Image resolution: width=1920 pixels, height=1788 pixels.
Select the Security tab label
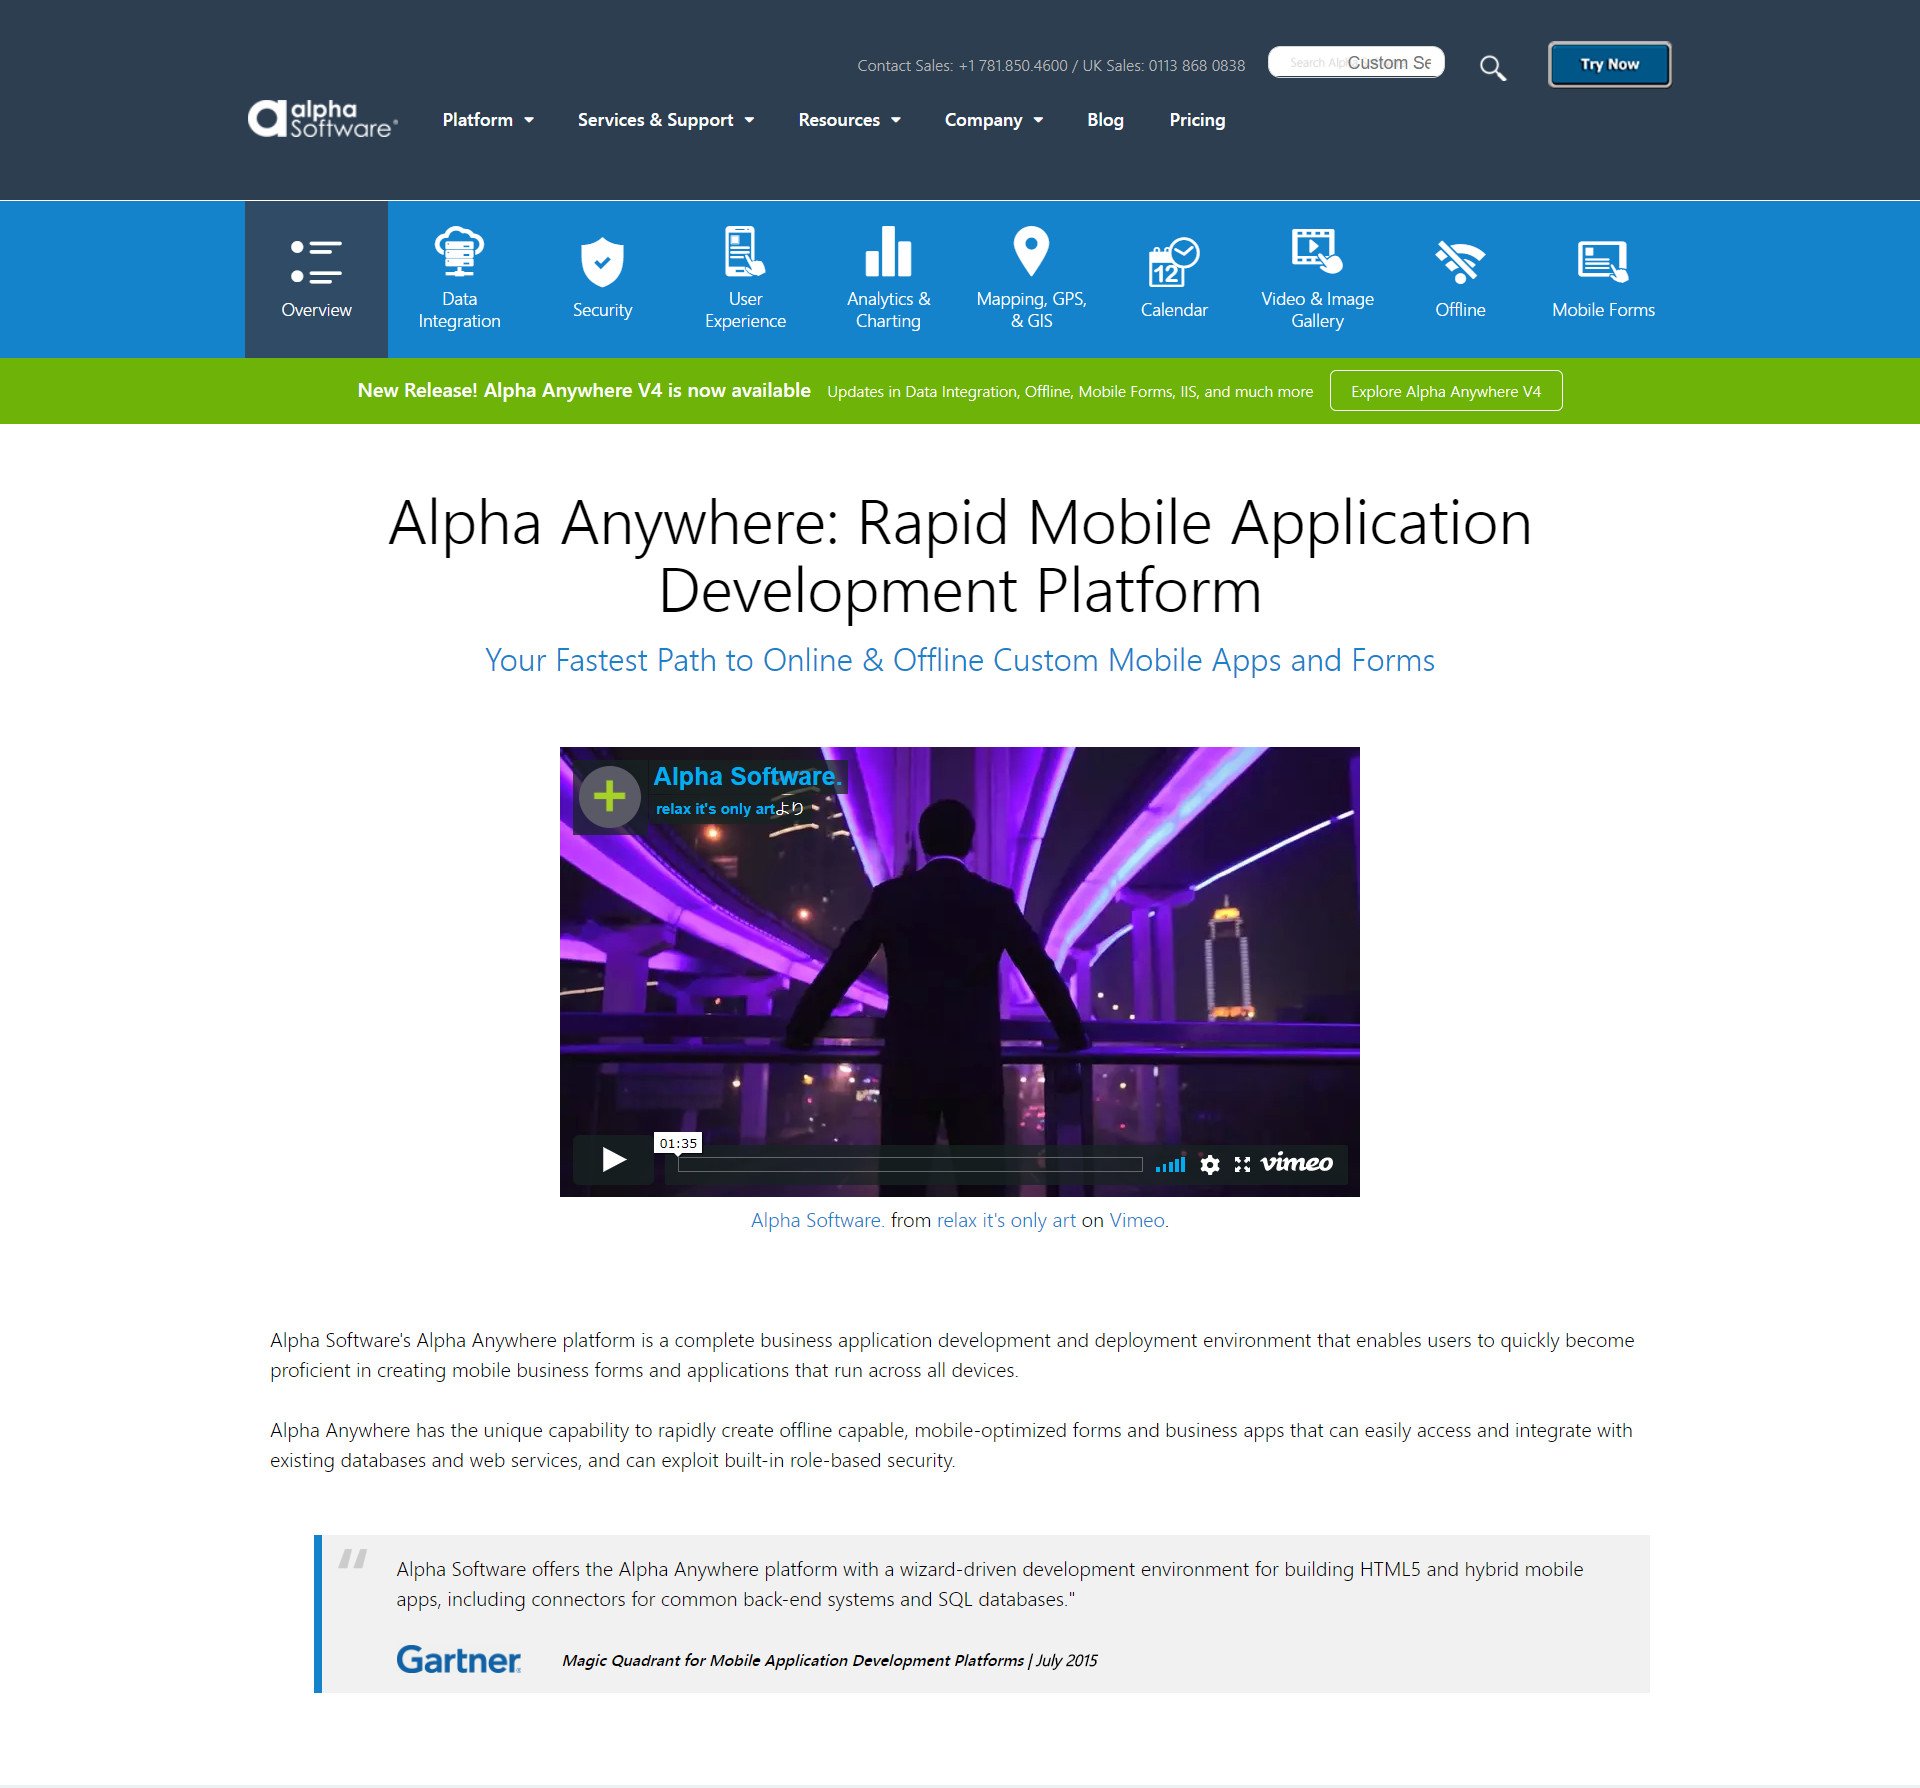tap(602, 310)
